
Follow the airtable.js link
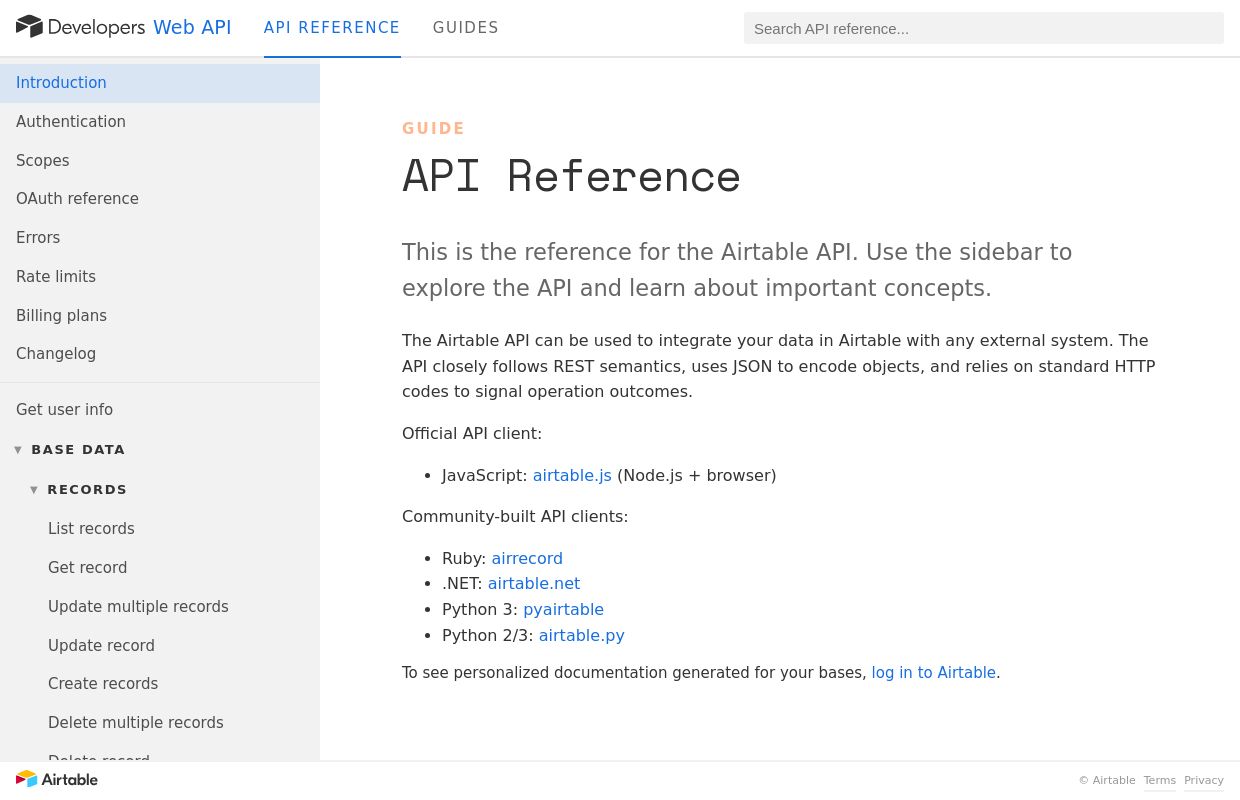click(572, 476)
